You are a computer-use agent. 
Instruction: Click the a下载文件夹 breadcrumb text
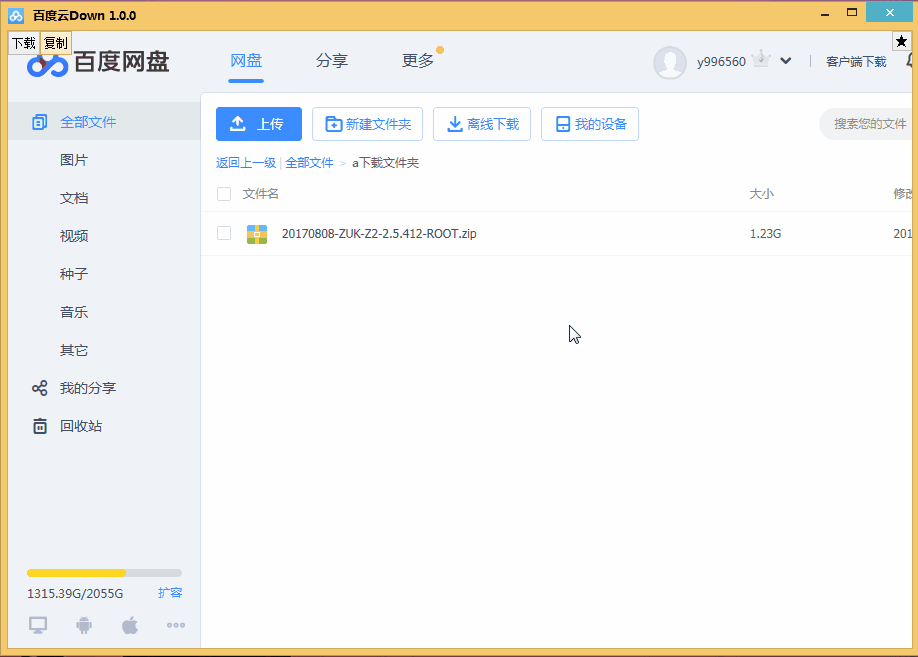[x=385, y=163]
